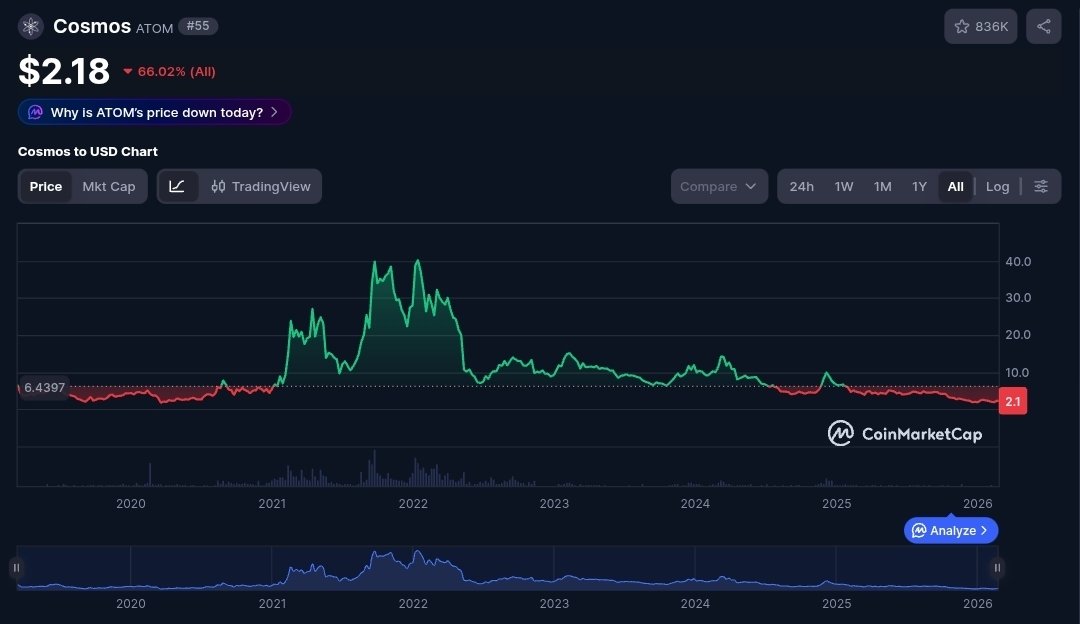Image resolution: width=1080 pixels, height=624 pixels.
Task: Select the All time range
Action: (x=955, y=187)
